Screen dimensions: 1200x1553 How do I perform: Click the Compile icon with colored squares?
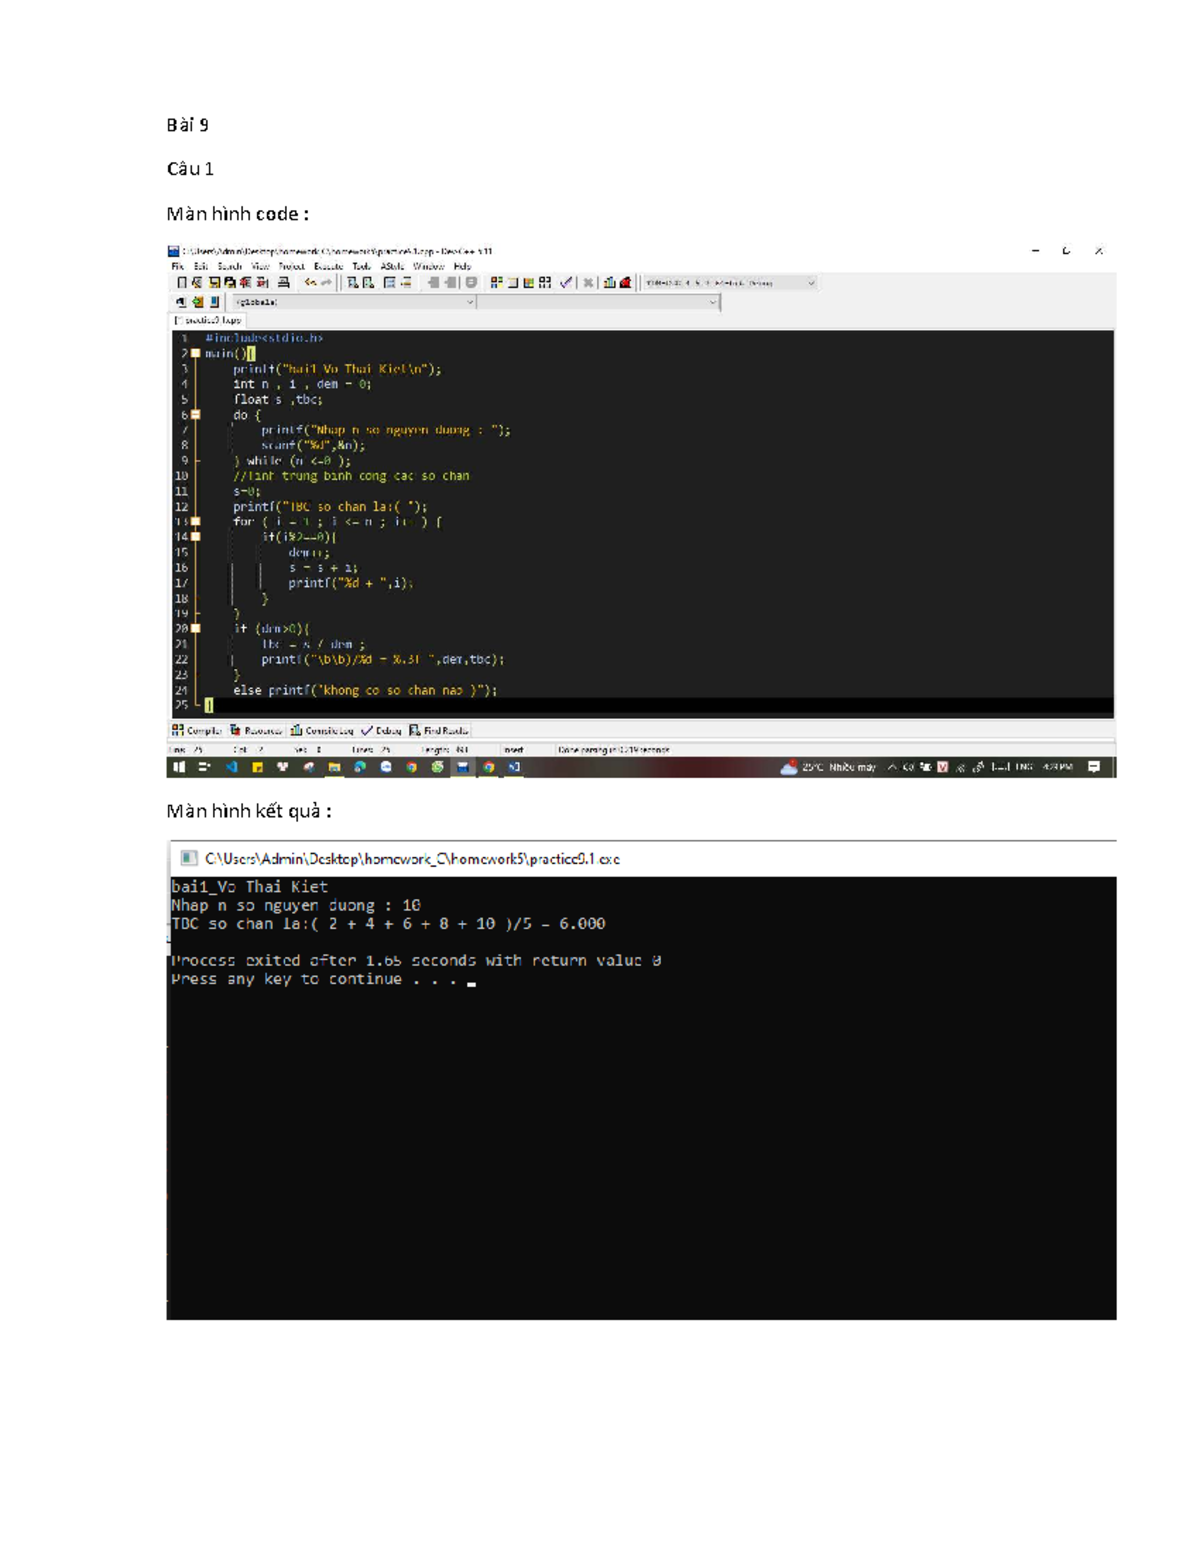pyautogui.click(x=496, y=283)
